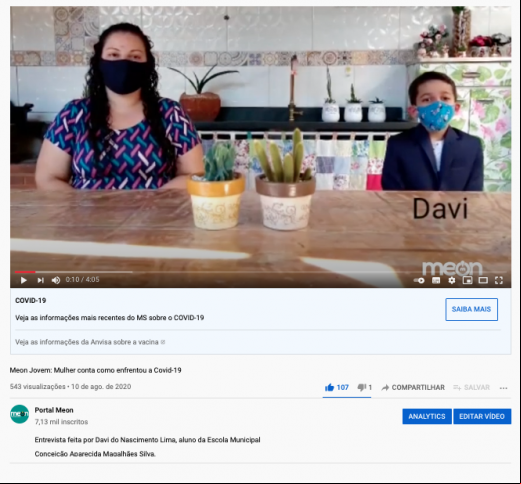Save video with SALVAR
Viewport: 521px width, 484px height.
coord(472,387)
